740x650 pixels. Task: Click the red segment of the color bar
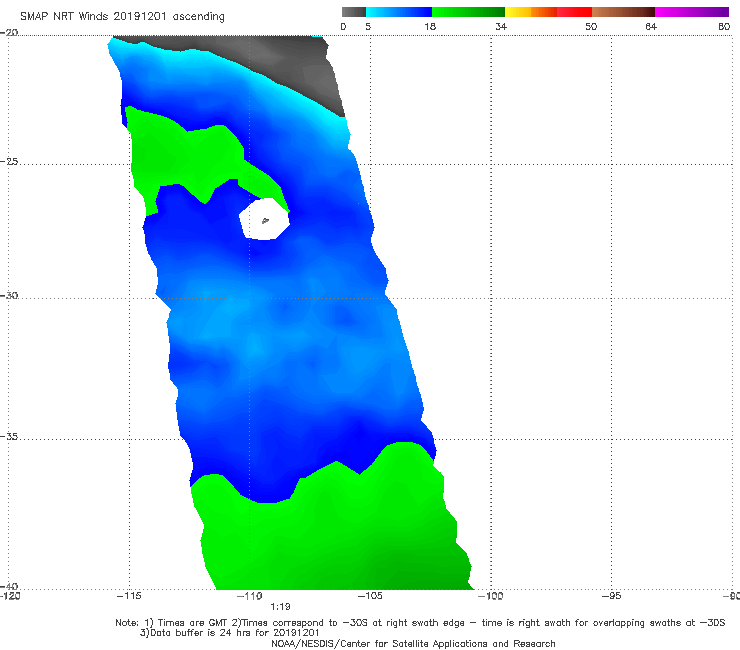click(574, 12)
